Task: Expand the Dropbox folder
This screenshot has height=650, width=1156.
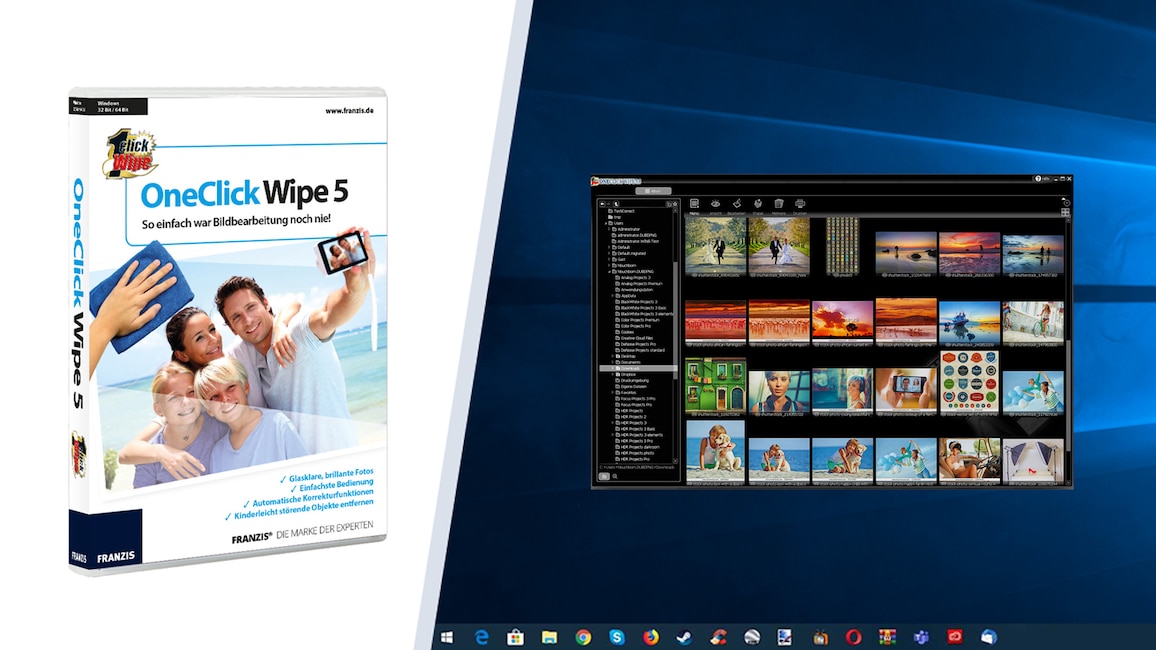Action: click(613, 374)
